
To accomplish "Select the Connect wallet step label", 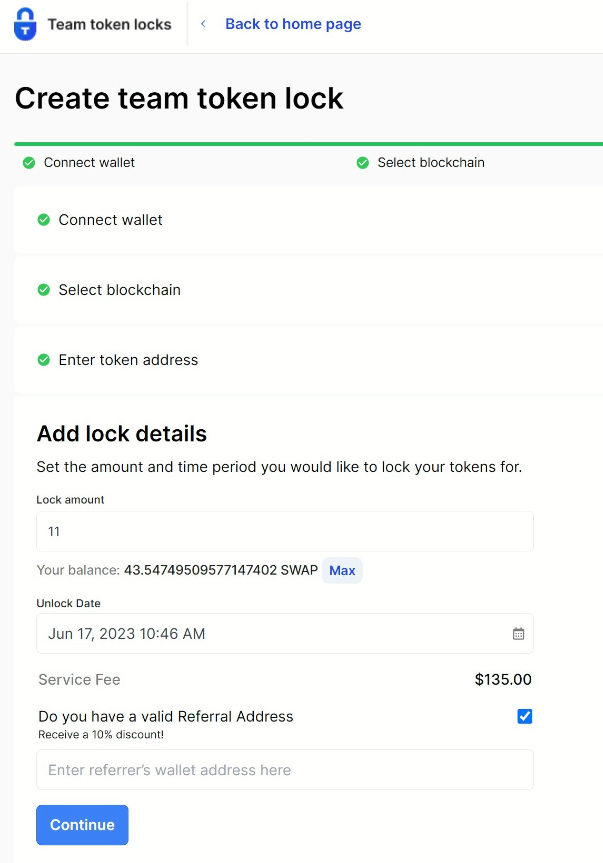I will (89, 162).
